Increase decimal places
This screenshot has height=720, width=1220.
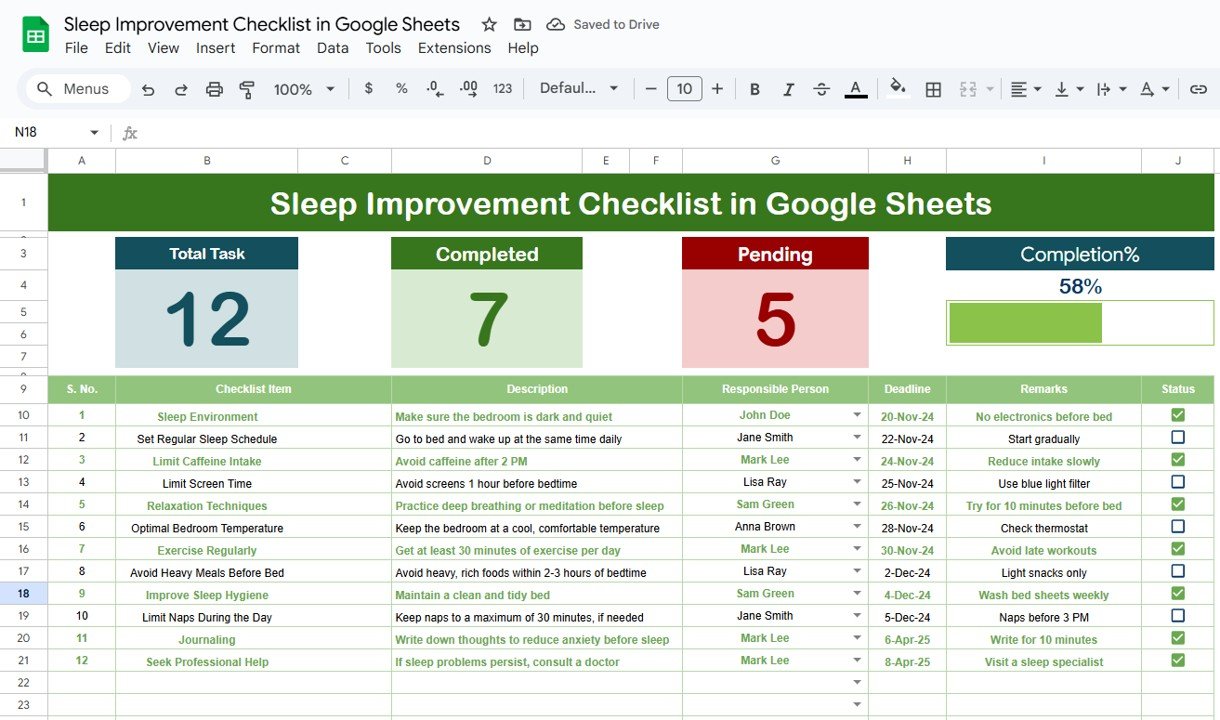click(x=468, y=88)
